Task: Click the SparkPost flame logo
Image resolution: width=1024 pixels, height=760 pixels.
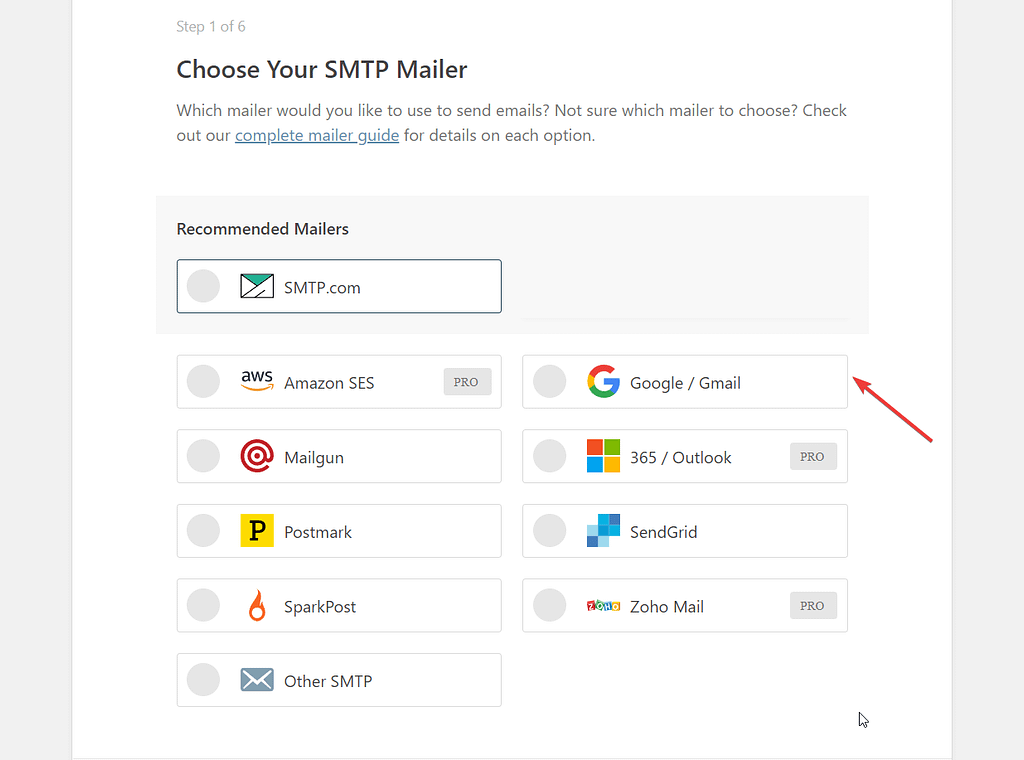Action: click(257, 605)
